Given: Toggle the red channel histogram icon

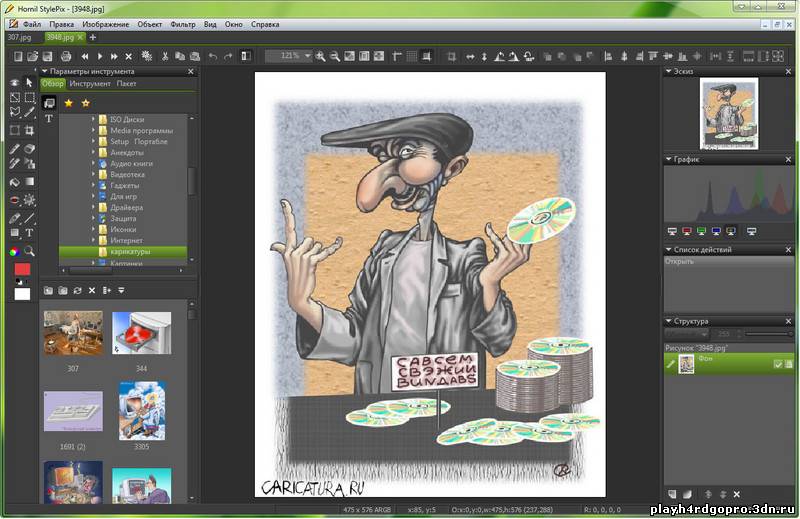Looking at the screenshot, I should click(687, 232).
